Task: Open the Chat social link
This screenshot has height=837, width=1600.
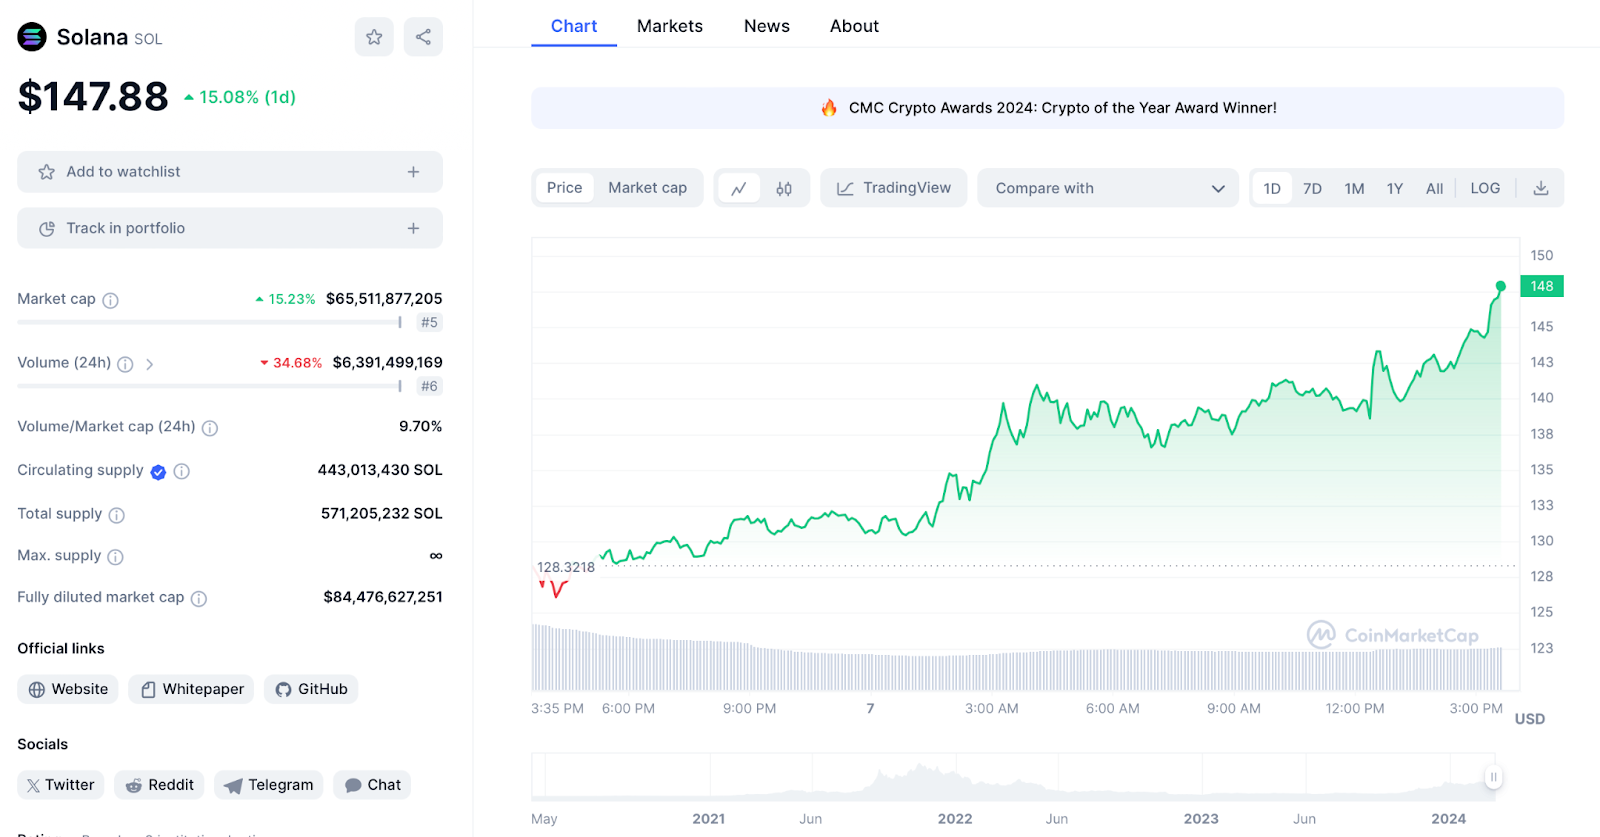Action: click(372, 785)
